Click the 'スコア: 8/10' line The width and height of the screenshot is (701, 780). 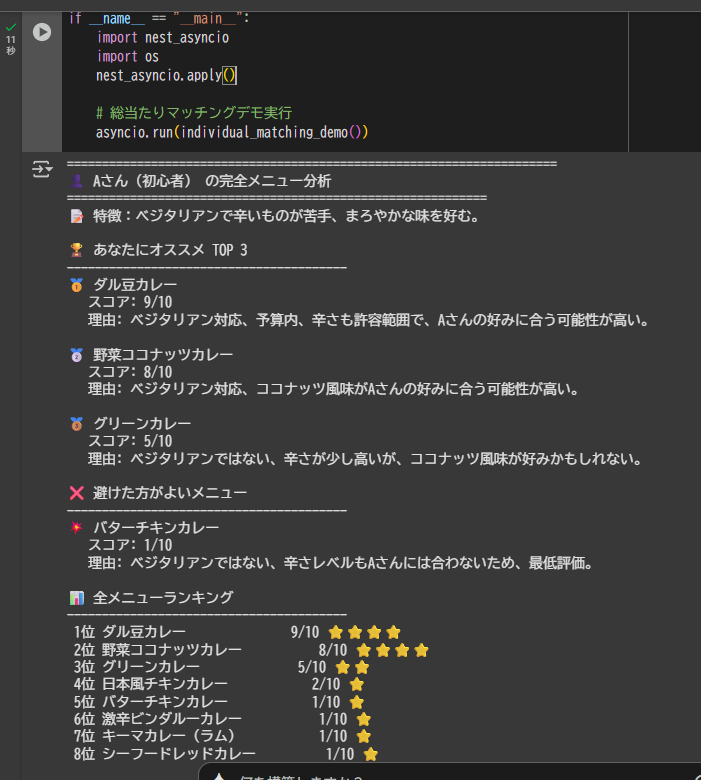(130, 372)
